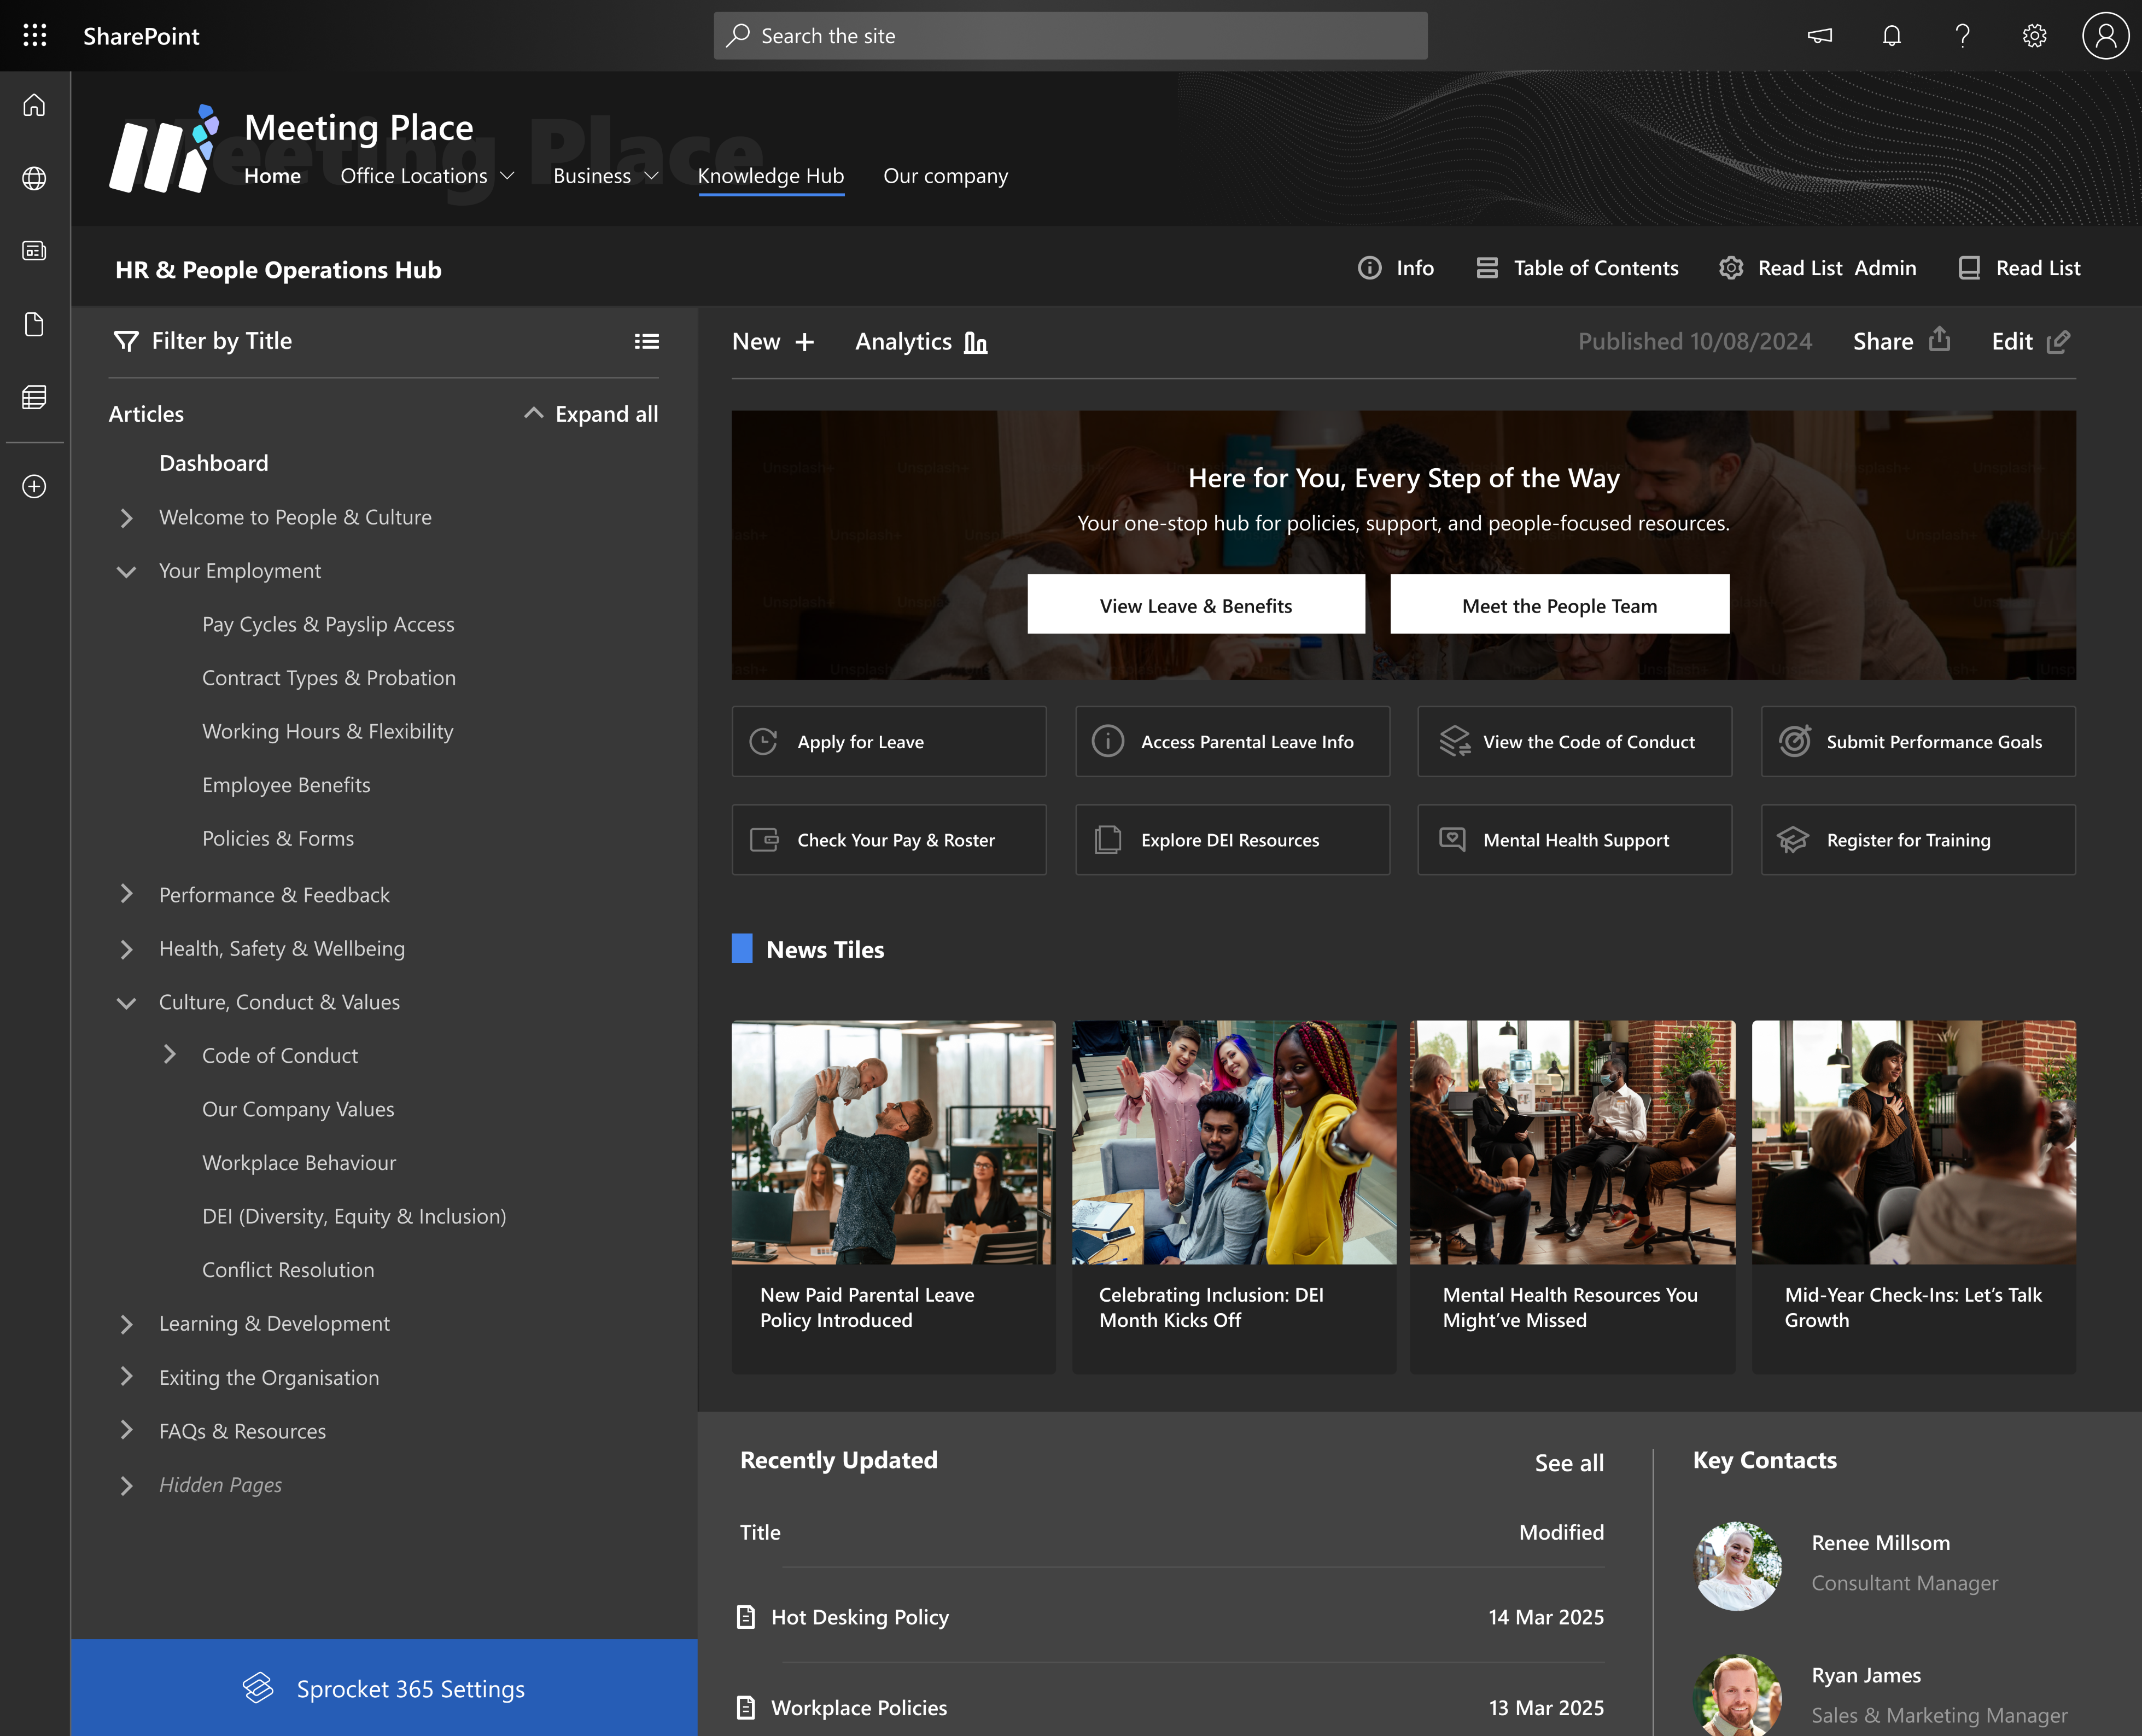Collapse the Your Employment section
Screen dimensions: 2142x1736
(126, 572)
